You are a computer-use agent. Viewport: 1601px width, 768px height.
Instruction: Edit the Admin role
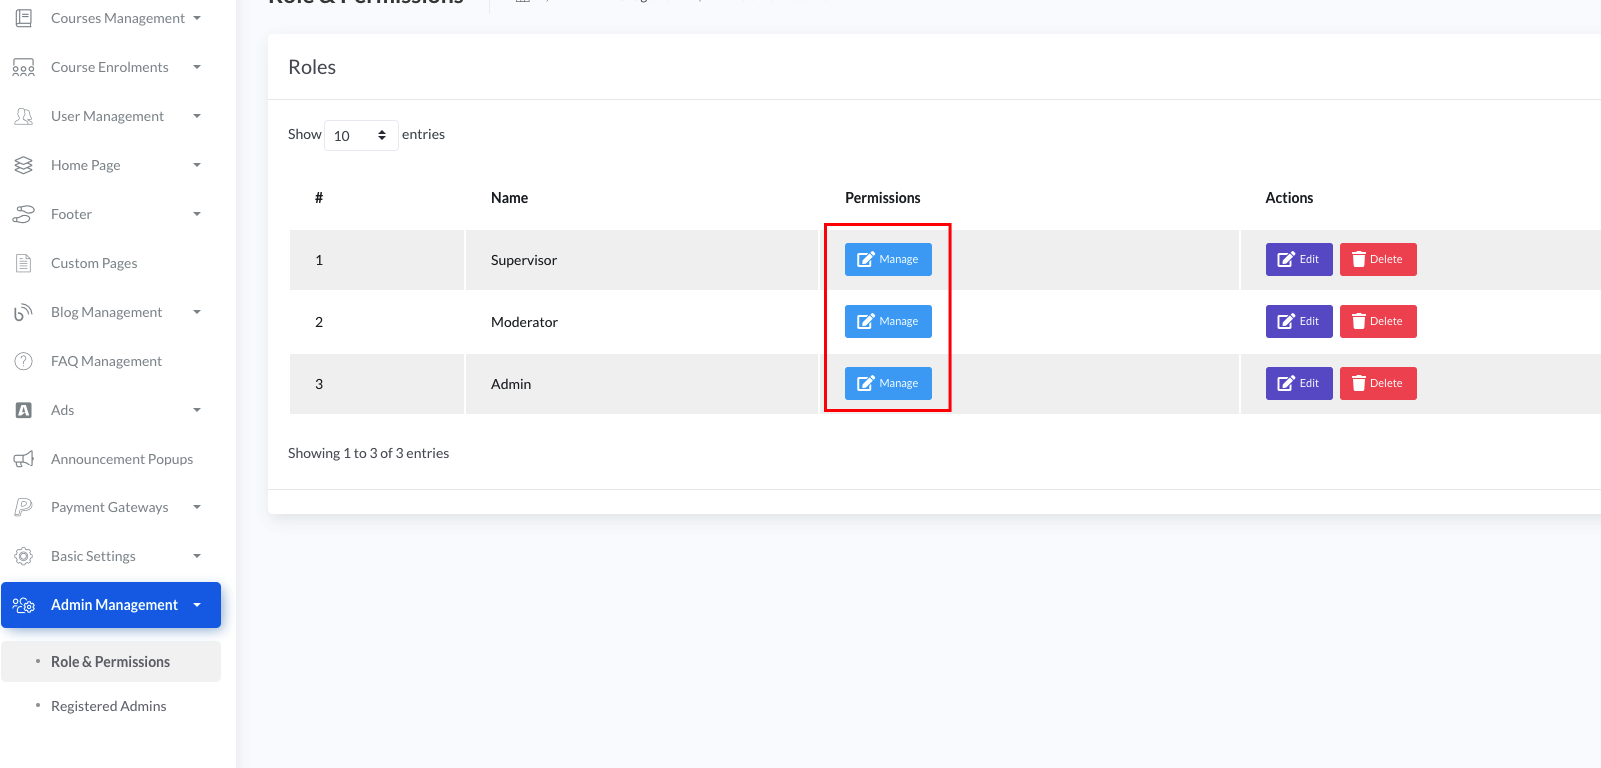coord(1298,383)
